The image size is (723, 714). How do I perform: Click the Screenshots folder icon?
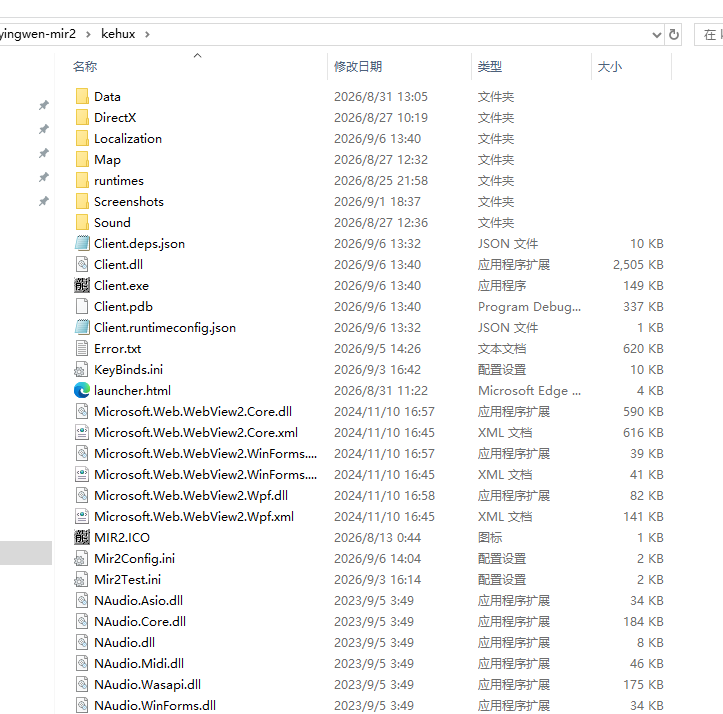82,202
